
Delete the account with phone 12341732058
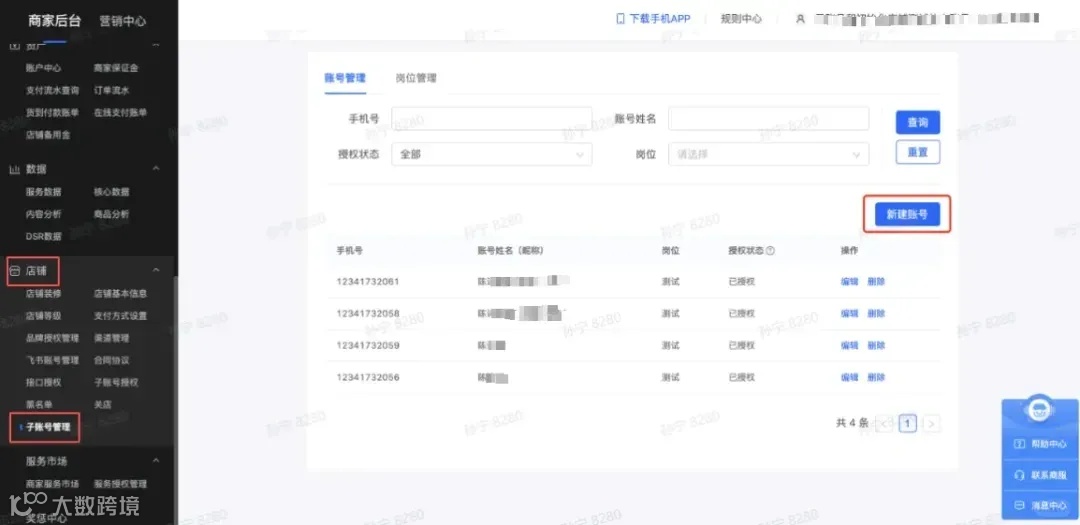point(876,313)
